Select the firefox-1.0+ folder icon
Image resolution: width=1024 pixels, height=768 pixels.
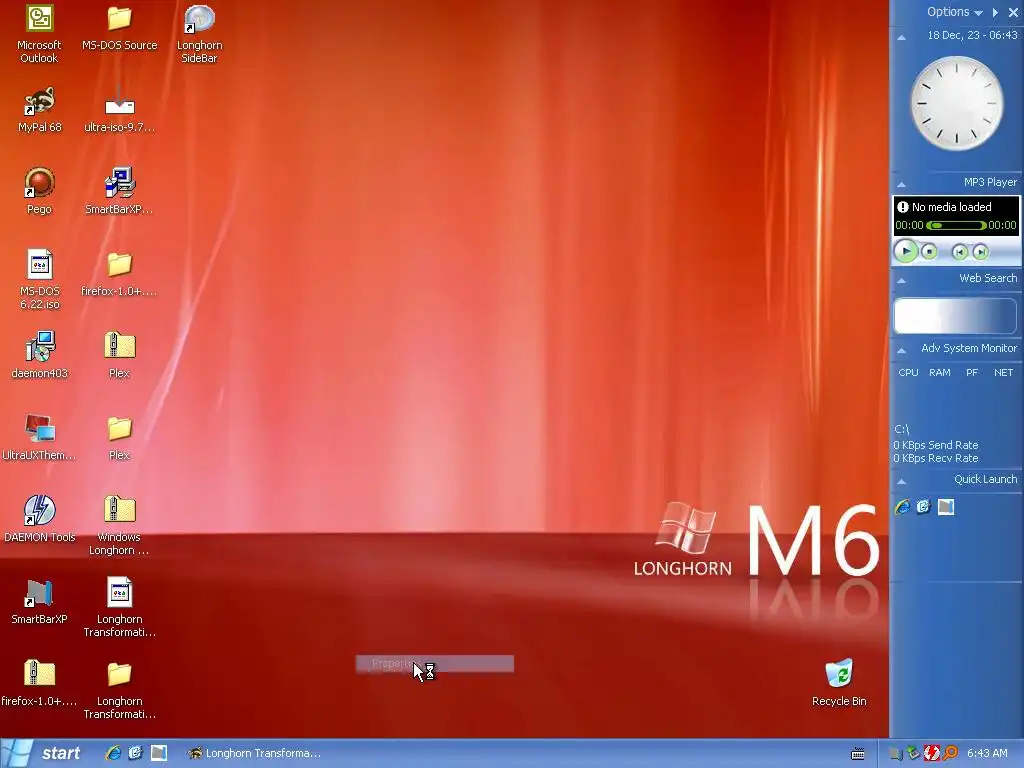(x=120, y=265)
